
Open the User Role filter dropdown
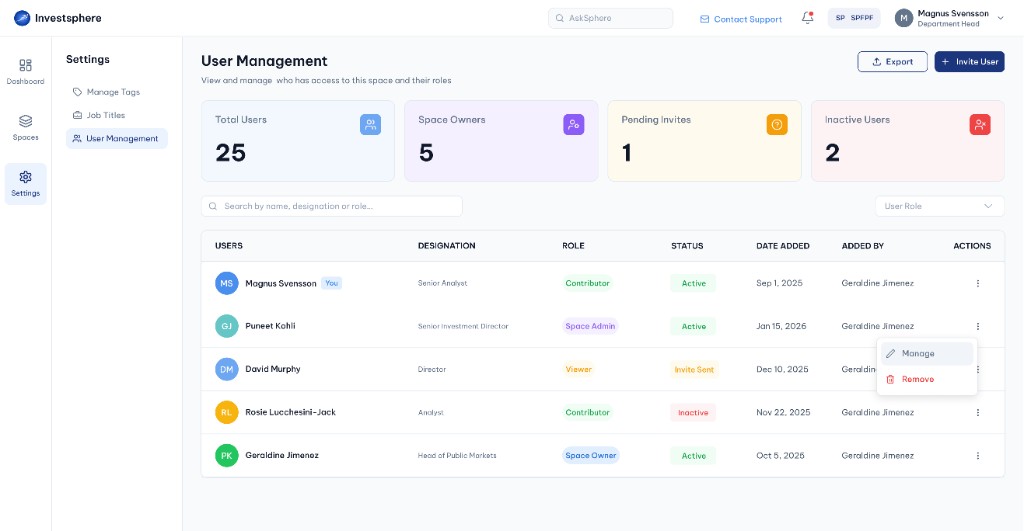[939, 206]
